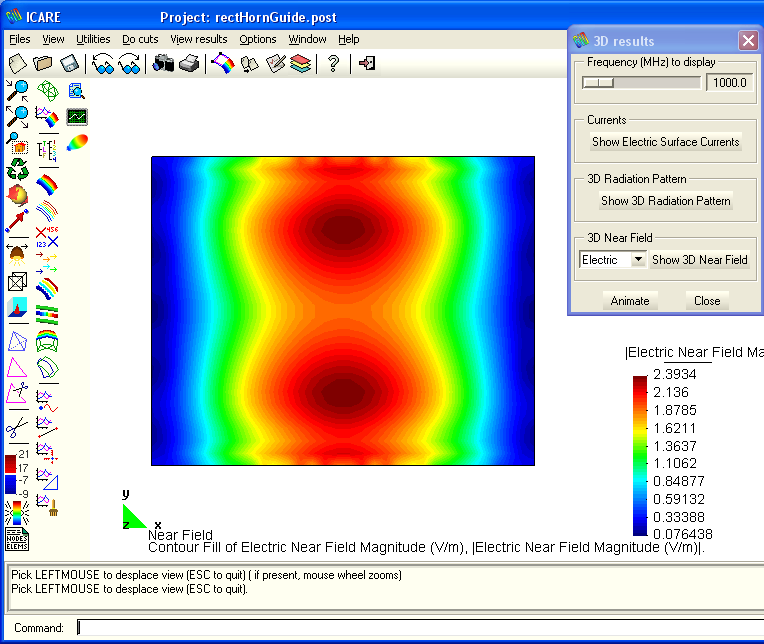Screen dimensions: 764x644
Task: Click the colored tree list icon
Action: click(x=47, y=150)
